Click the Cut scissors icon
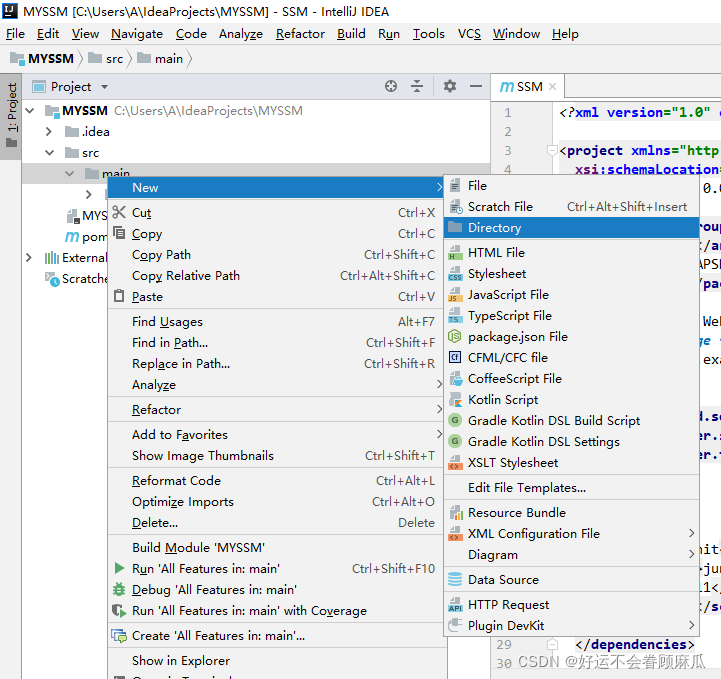The image size is (721, 679). (x=120, y=212)
